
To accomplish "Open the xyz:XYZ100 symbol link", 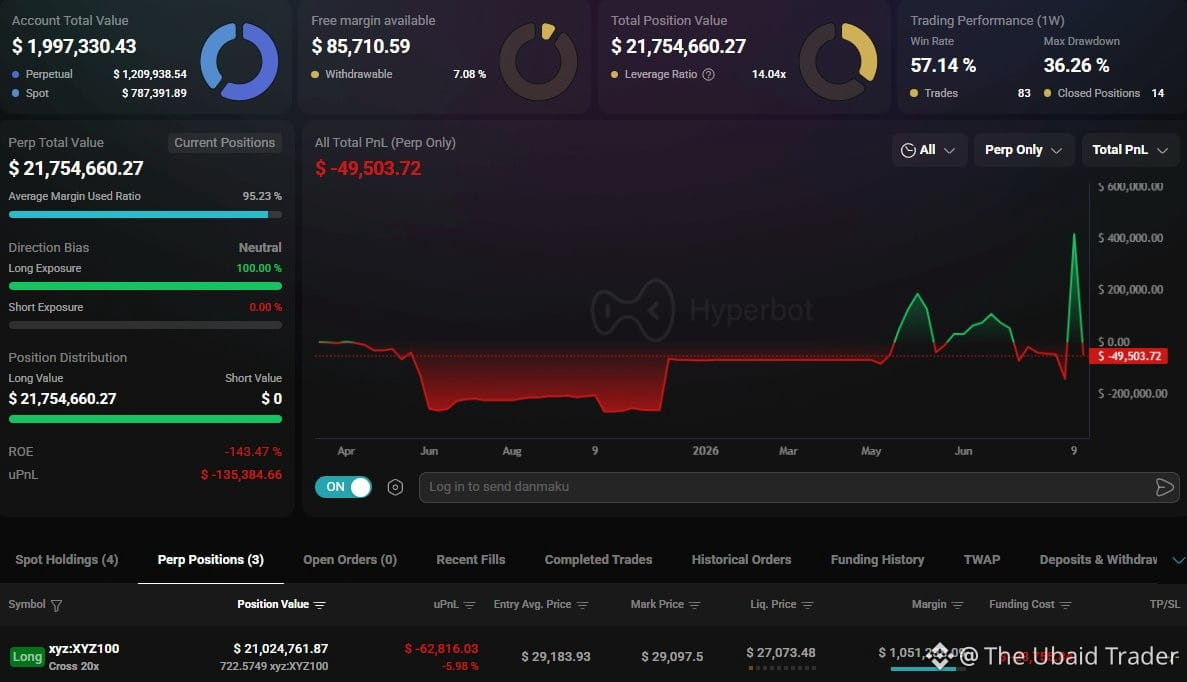I will pos(84,649).
